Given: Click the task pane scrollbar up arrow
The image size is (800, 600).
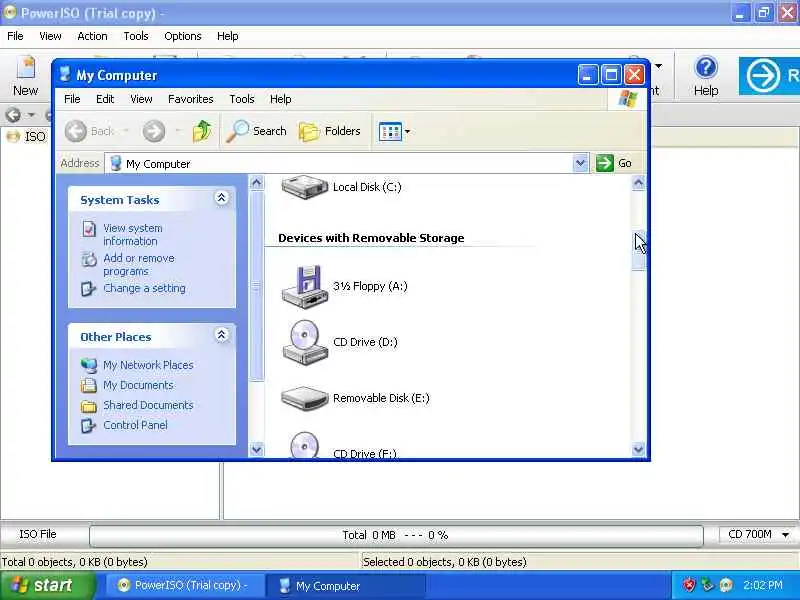Looking at the screenshot, I should click(257, 182).
